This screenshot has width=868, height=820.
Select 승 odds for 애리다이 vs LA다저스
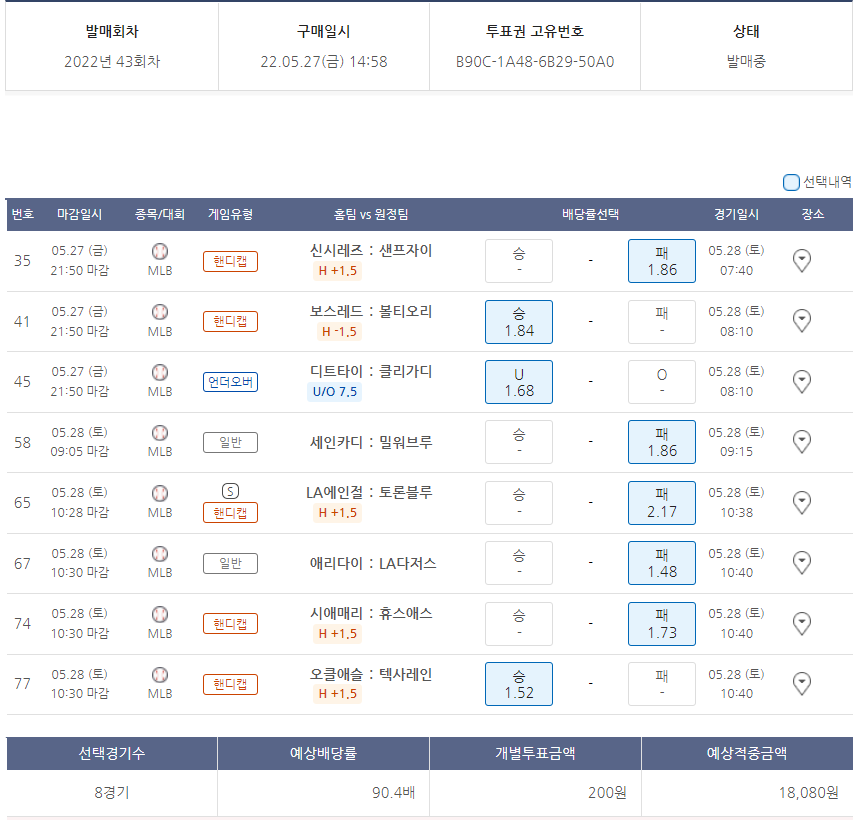pyautogui.click(x=519, y=563)
